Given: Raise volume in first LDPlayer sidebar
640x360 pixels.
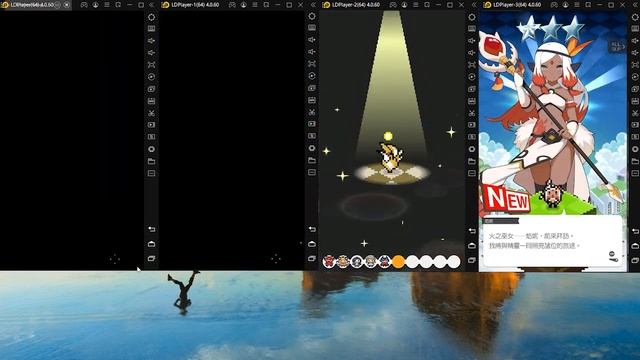Looking at the screenshot, I should click(151, 40).
